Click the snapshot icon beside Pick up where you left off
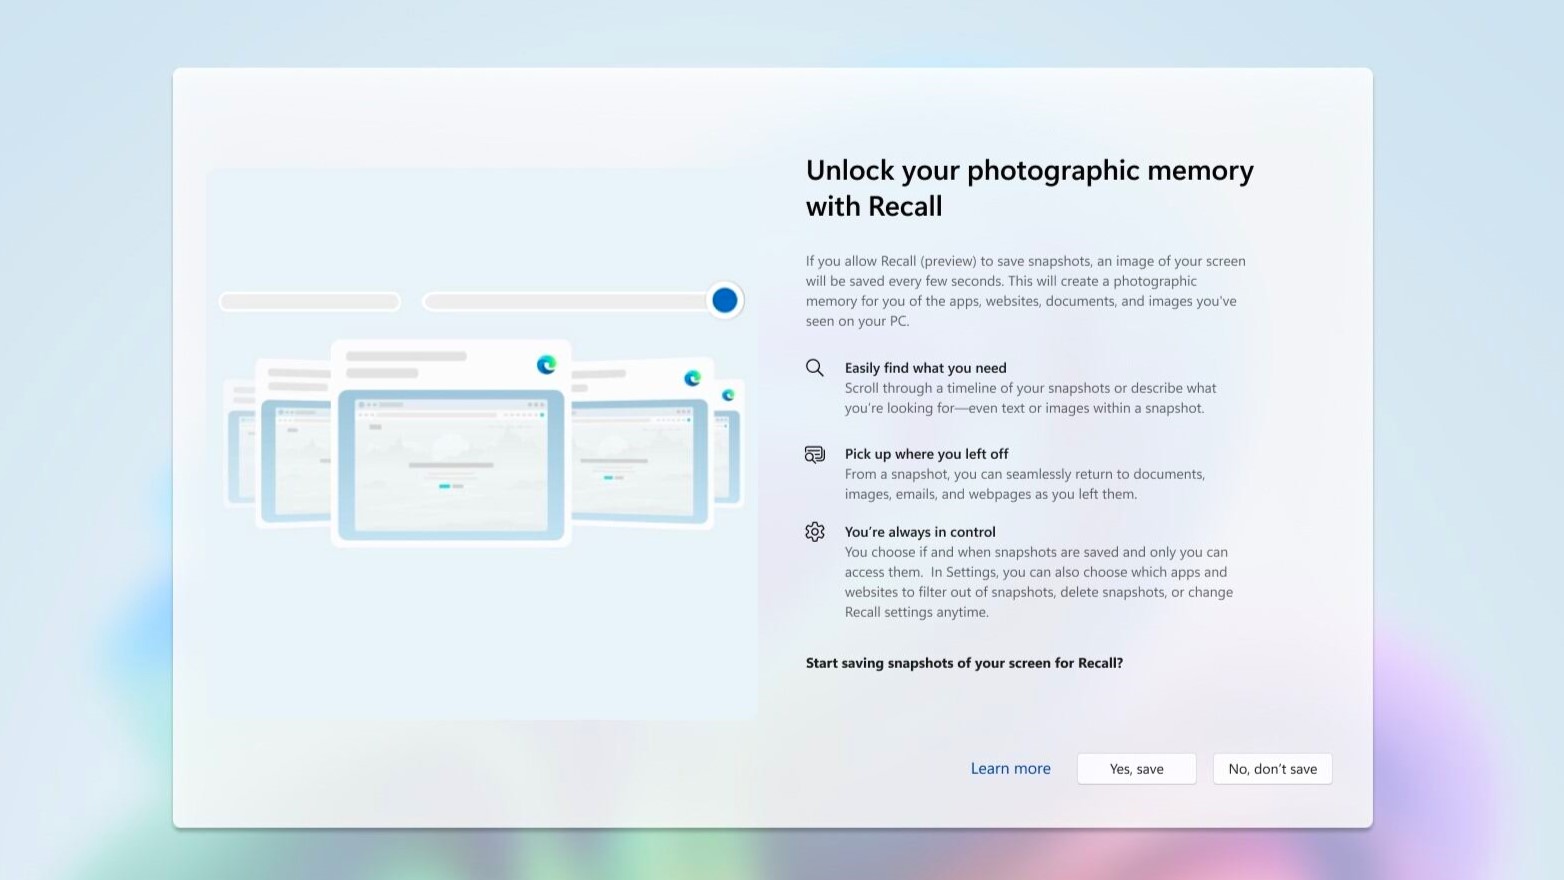Screen dimensions: 1564x880 click(x=815, y=454)
